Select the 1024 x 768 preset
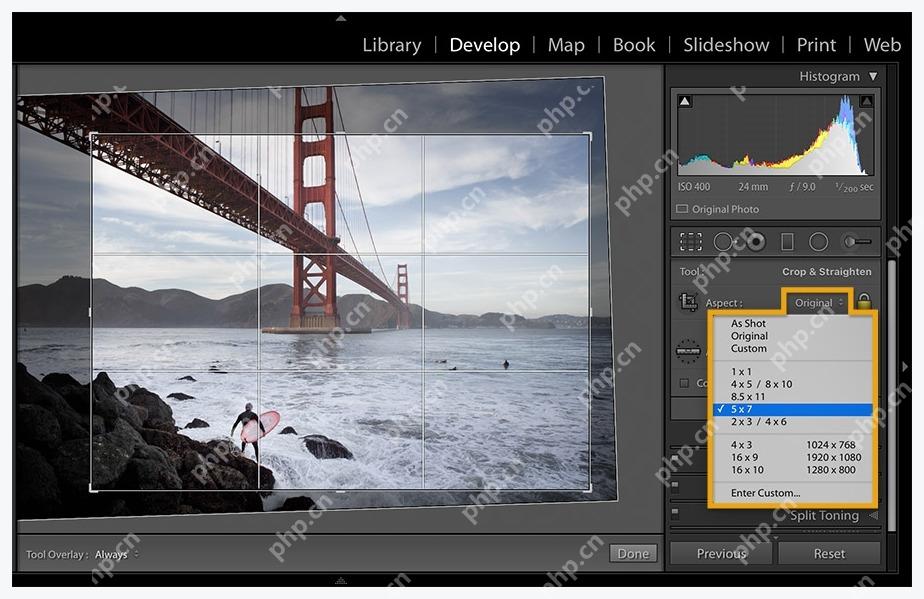This screenshot has height=599, width=924. [x=830, y=445]
